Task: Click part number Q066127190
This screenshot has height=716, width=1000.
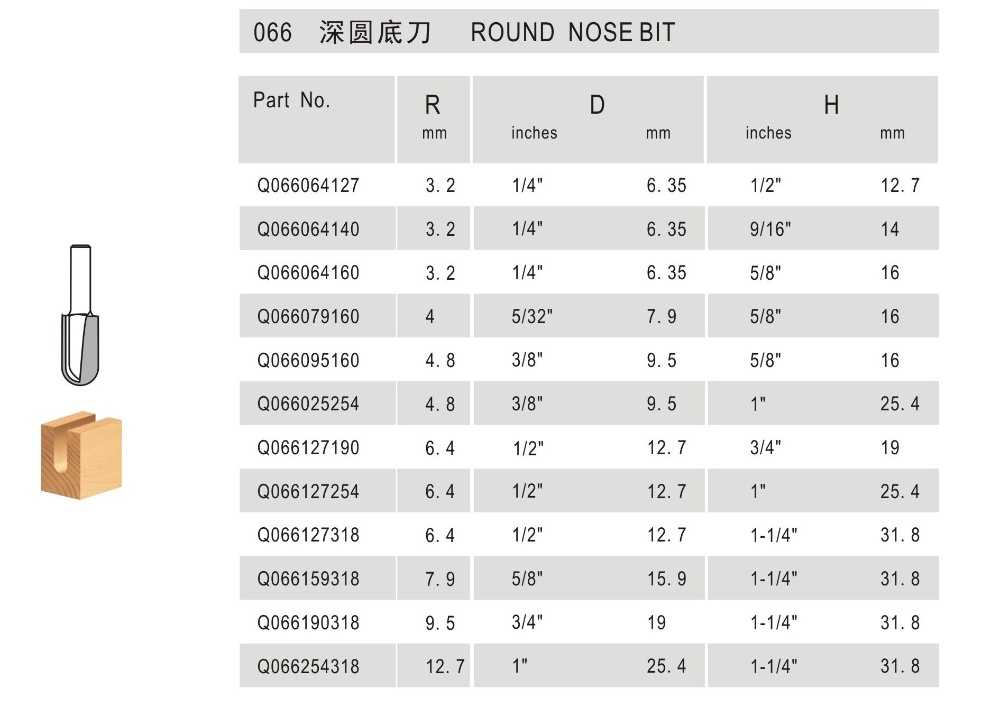Action: [308, 448]
